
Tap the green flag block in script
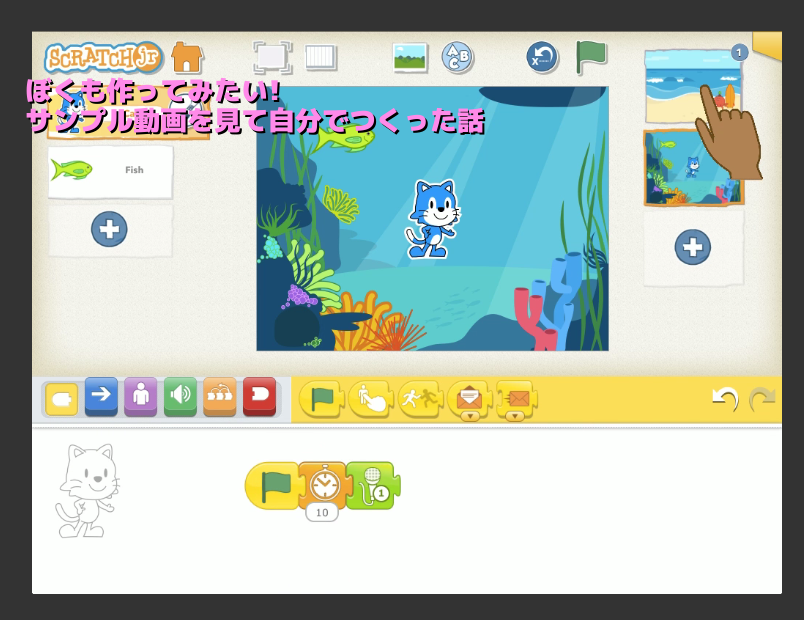pyautogui.click(x=273, y=485)
